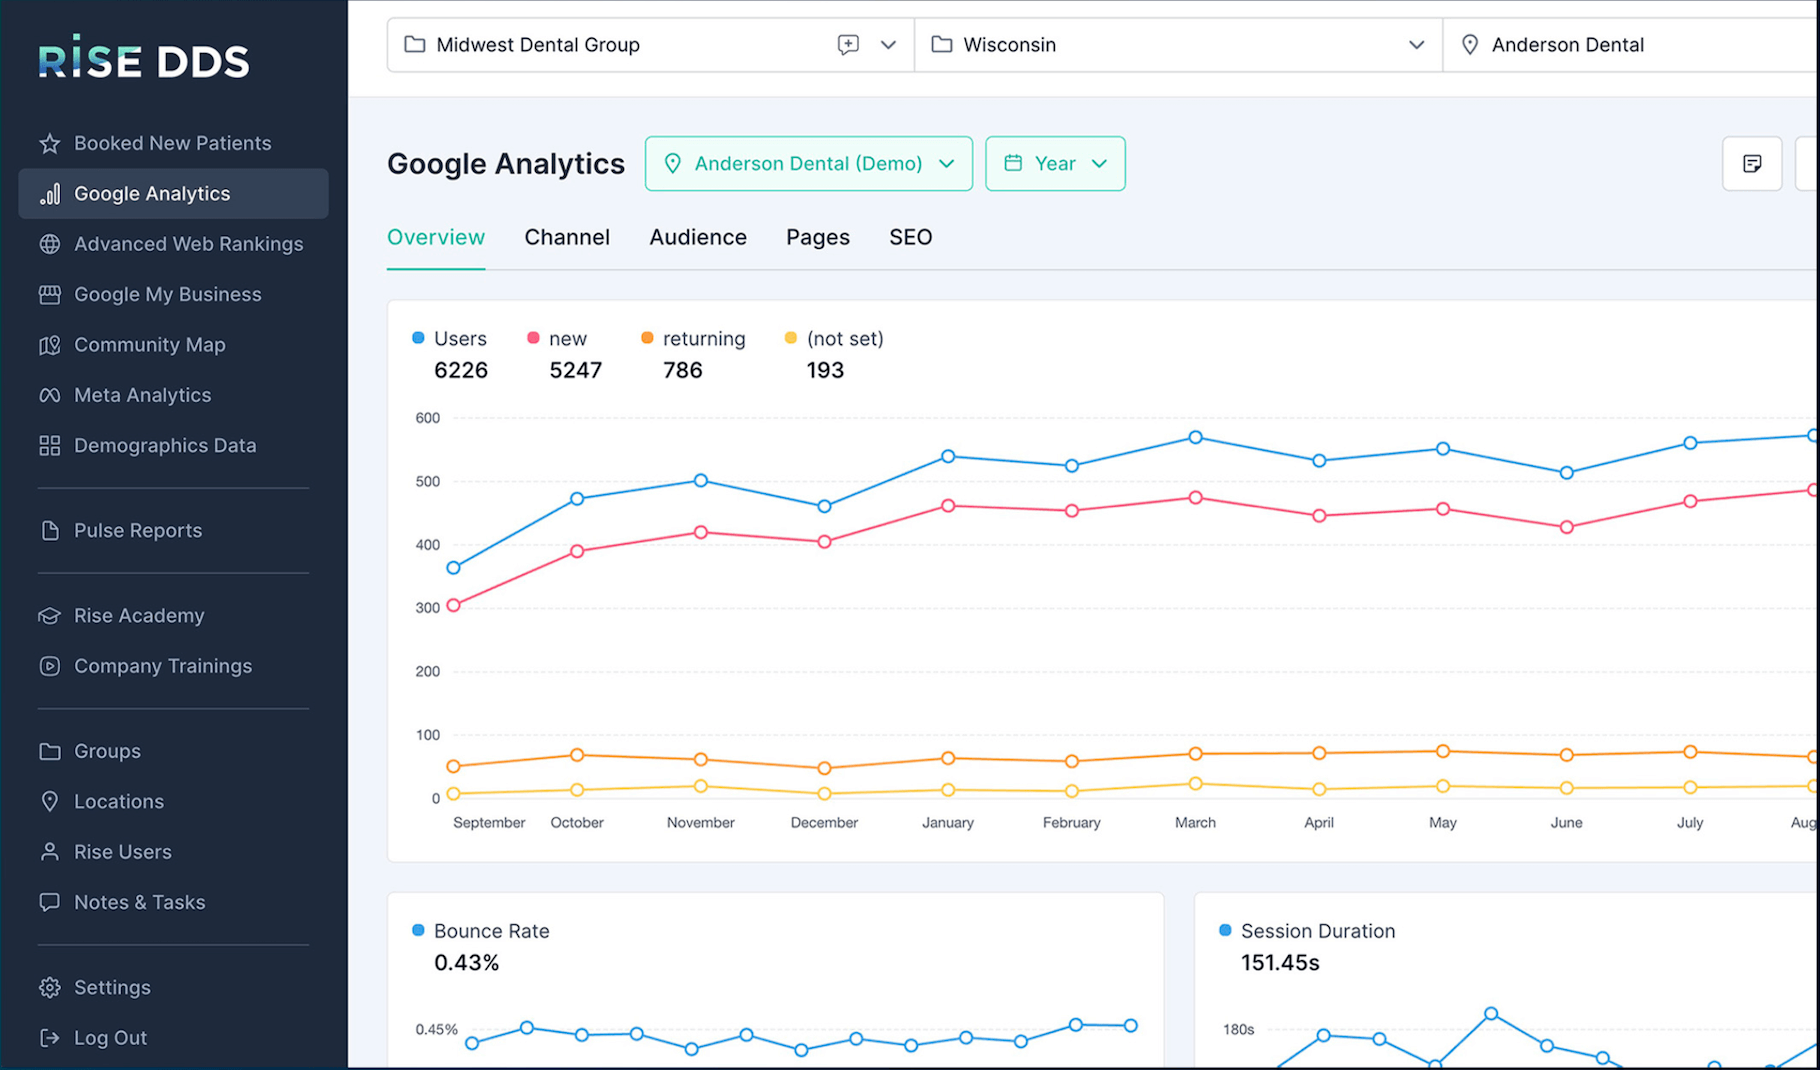The image size is (1820, 1070).
Task: Click the (not set) value 193
Action: coord(825,371)
